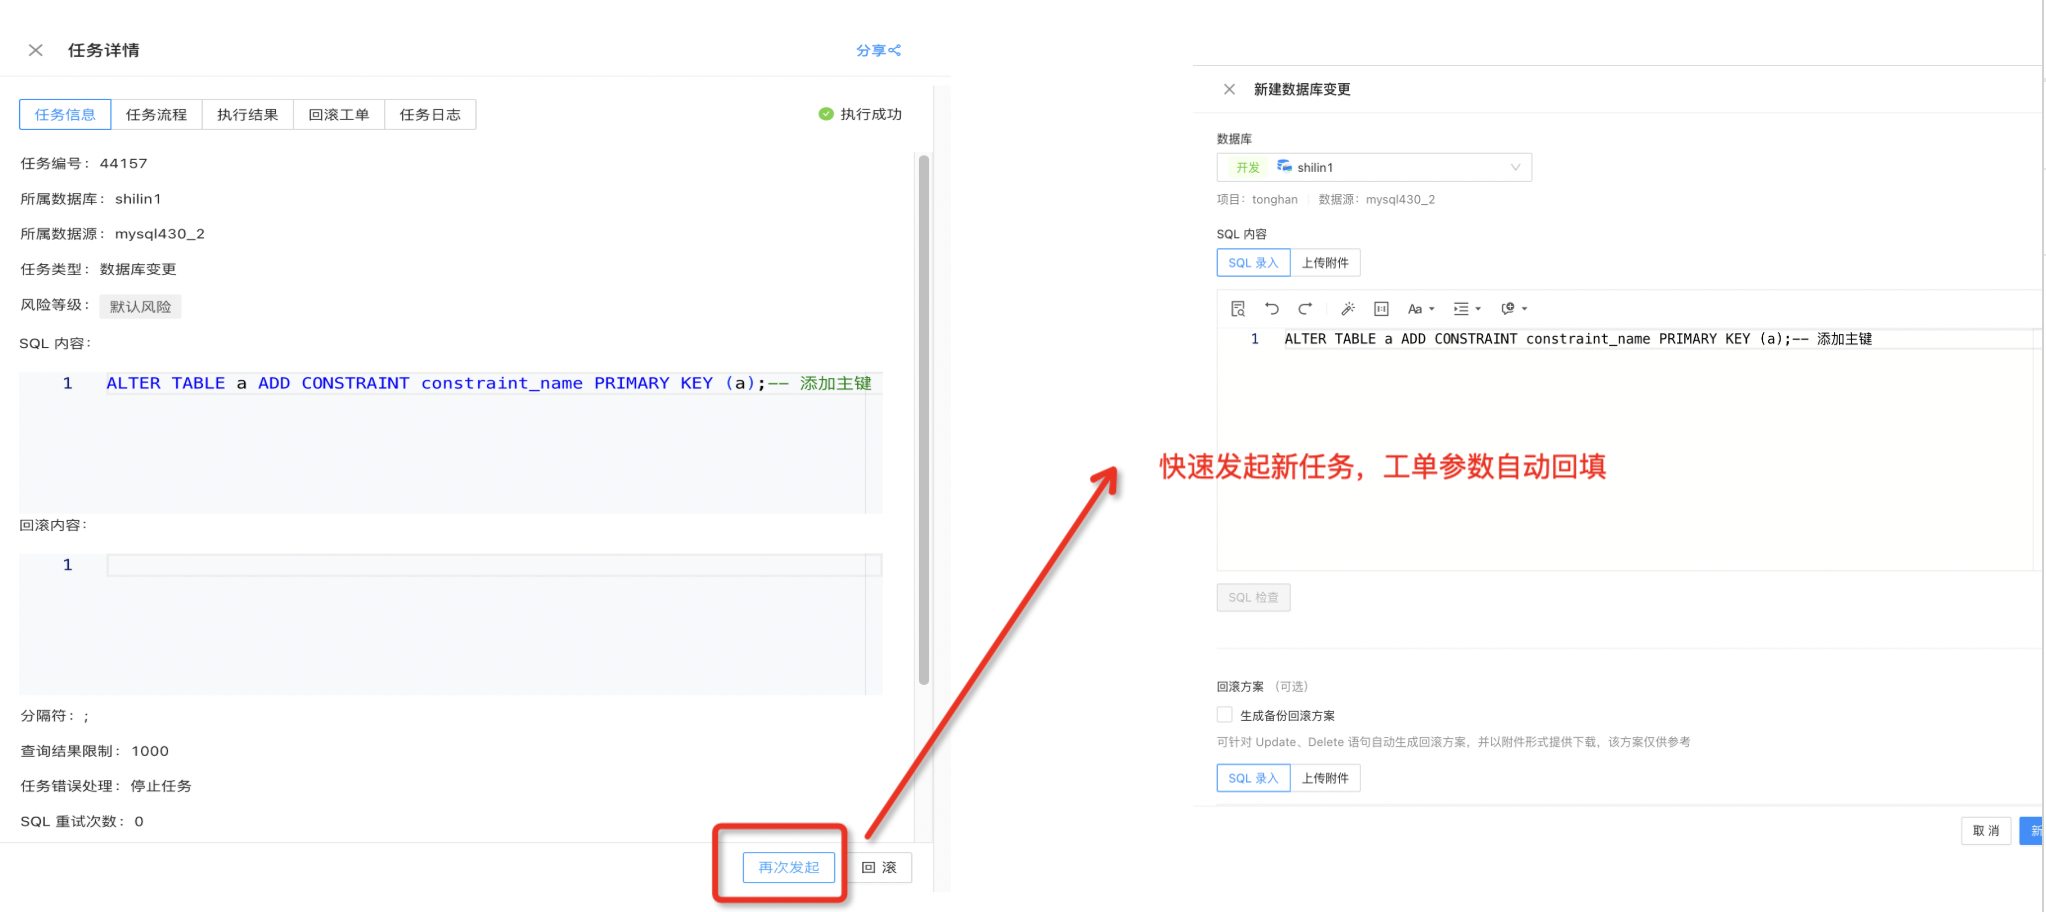The width and height of the screenshot is (2046, 912).
Task: Select the SQL beautify magic wand icon
Action: point(1348,308)
